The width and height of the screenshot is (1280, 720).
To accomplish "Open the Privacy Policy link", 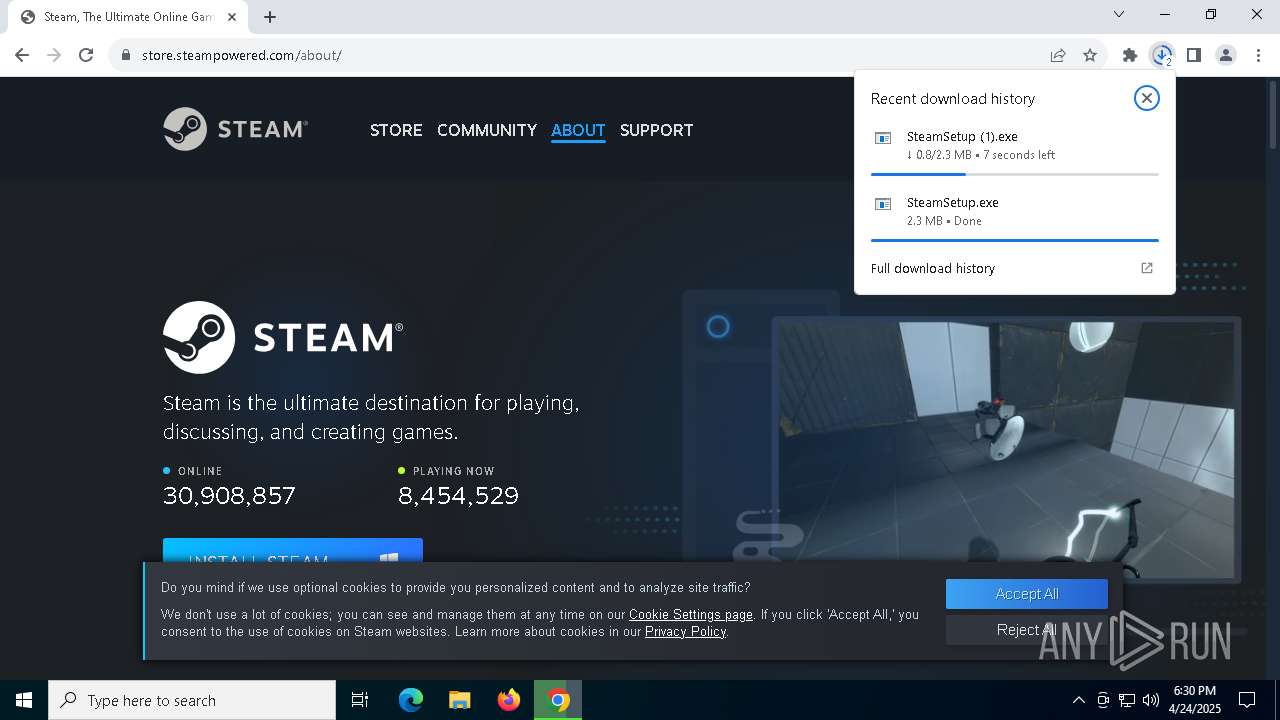I will 685,632.
